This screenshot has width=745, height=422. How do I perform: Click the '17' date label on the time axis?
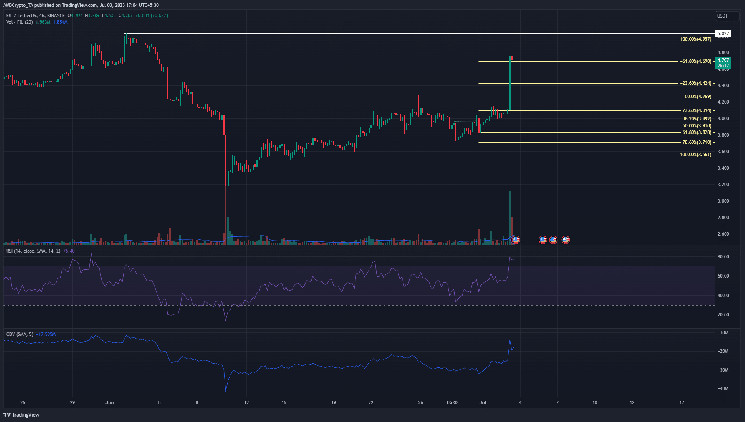click(x=681, y=403)
